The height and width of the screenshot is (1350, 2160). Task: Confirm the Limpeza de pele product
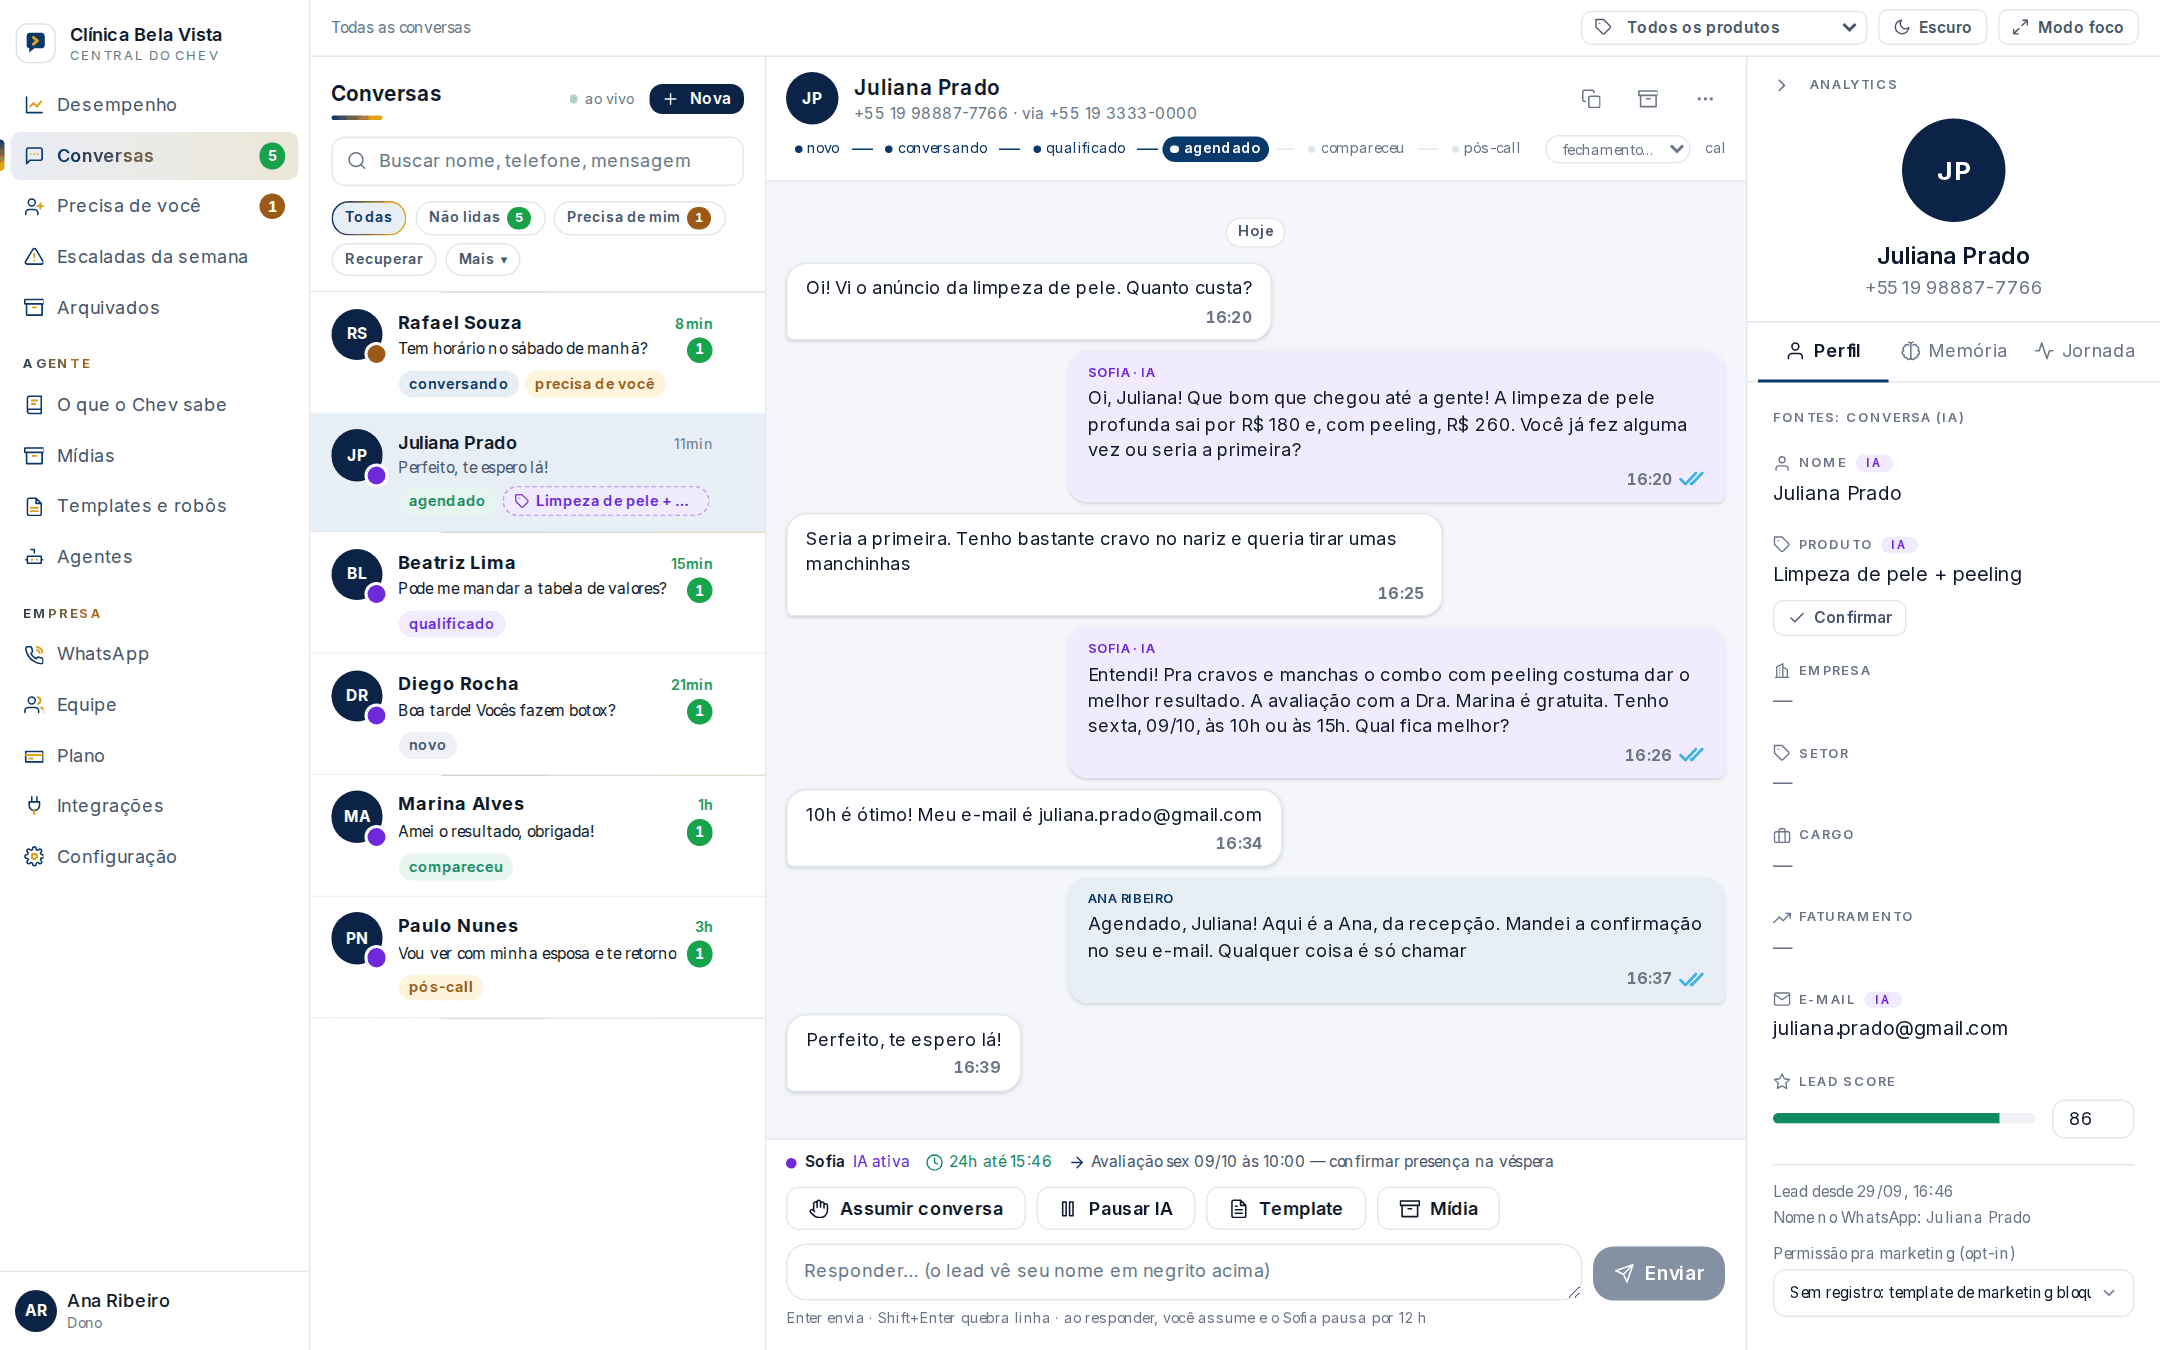(x=1840, y=618)
